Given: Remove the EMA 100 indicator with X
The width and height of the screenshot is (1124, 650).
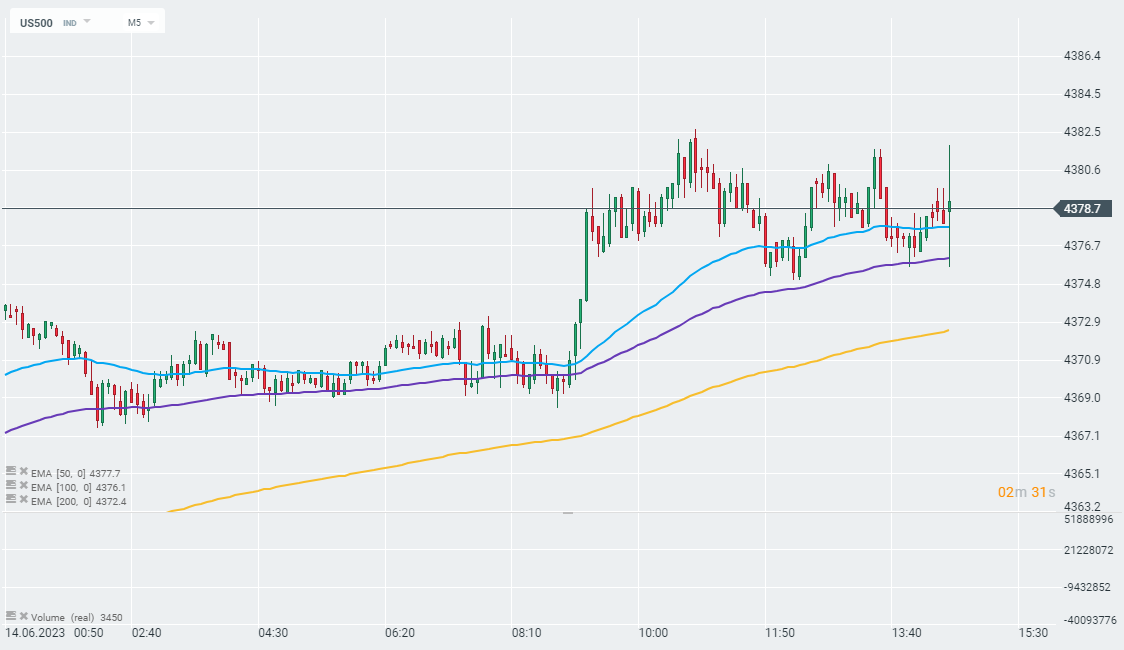Looking at the screenshot, I should click(23, 485).
